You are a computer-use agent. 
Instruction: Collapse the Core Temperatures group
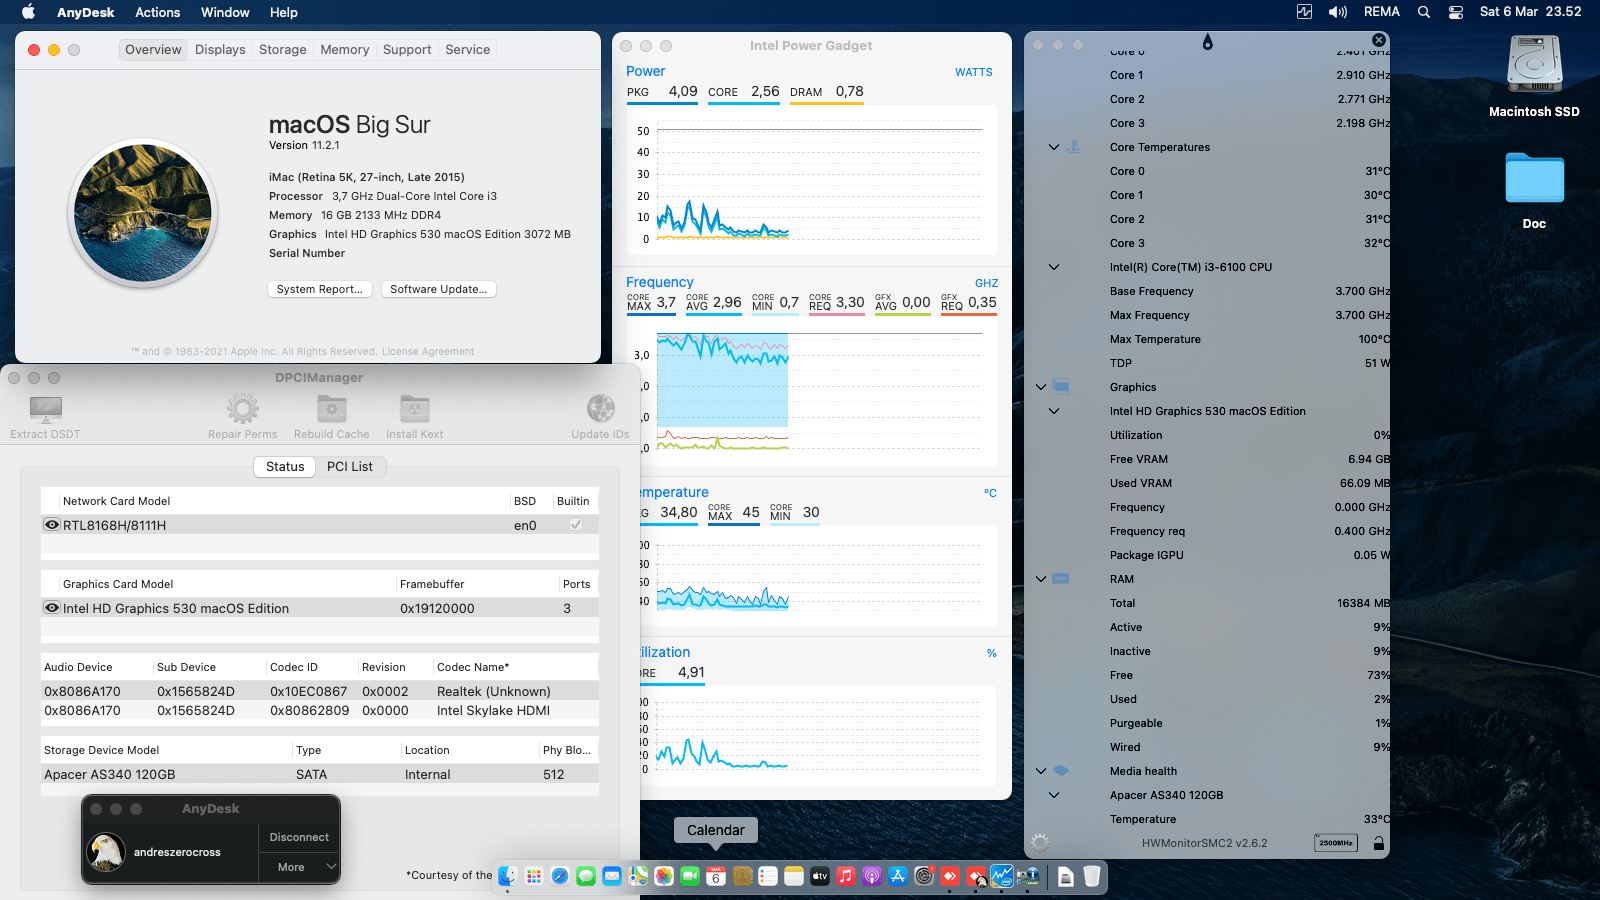pos(1053,147)
